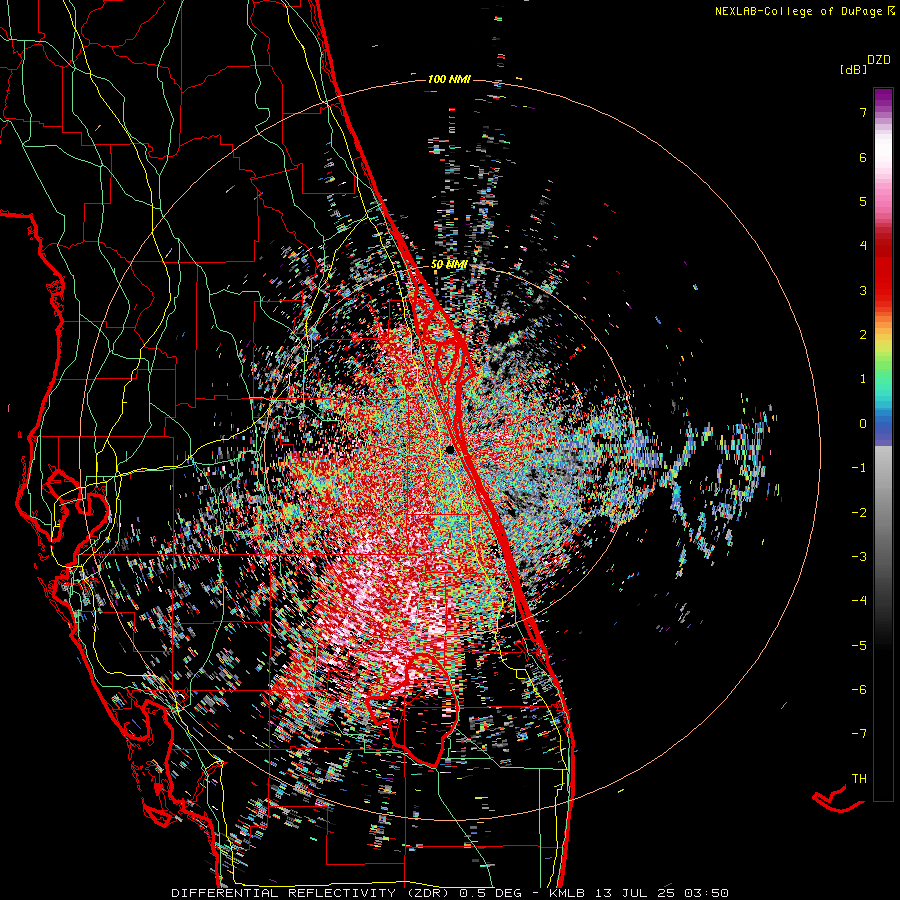
Task: Click the gray -2 dB segment of the color bar
Action: point(883,512)
